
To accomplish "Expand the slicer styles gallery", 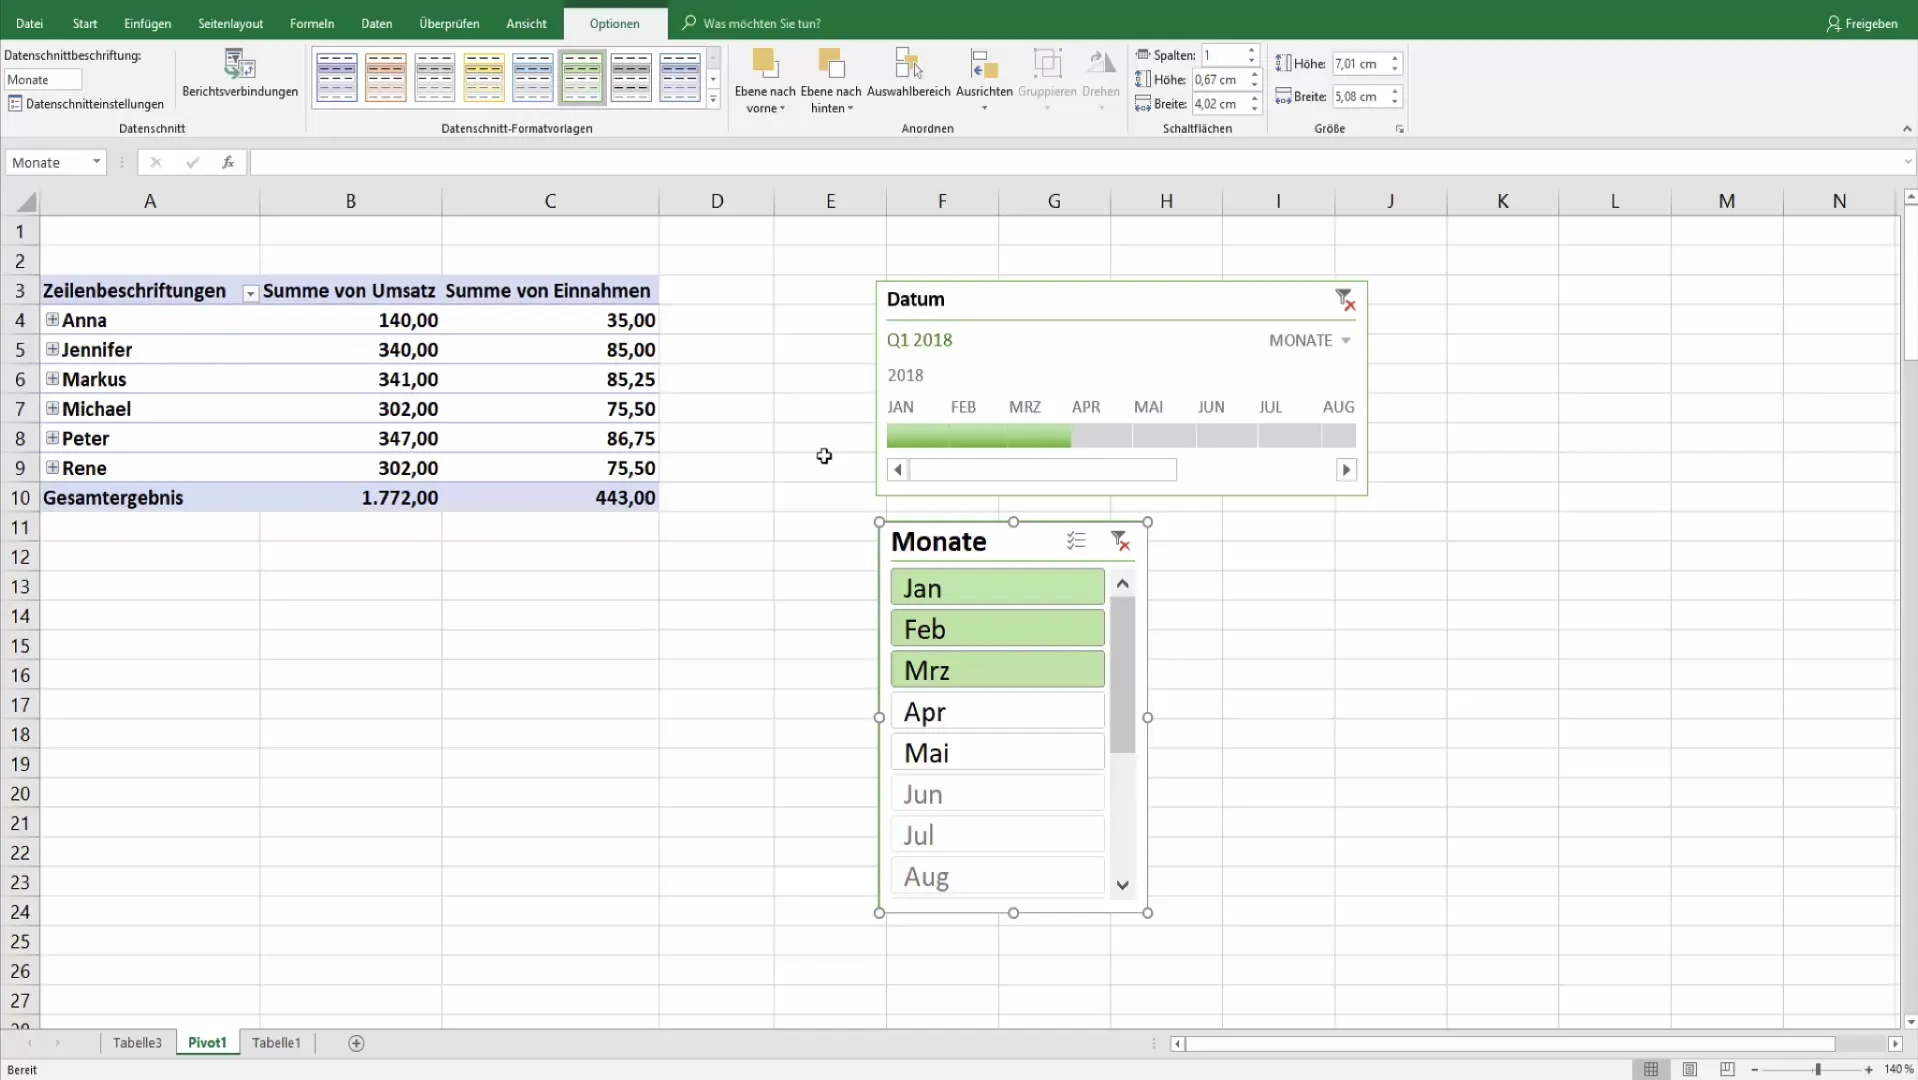I will 713,99.
